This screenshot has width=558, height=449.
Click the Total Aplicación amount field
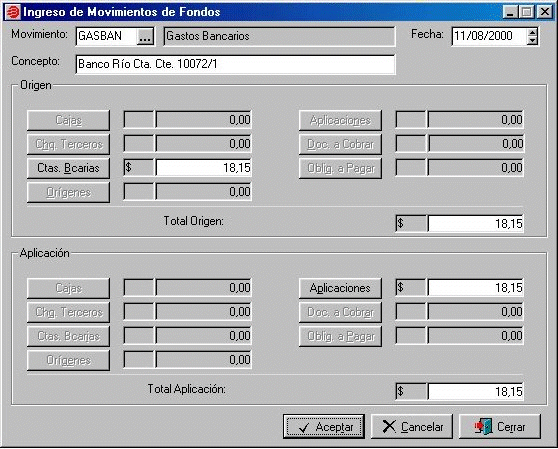475,391
